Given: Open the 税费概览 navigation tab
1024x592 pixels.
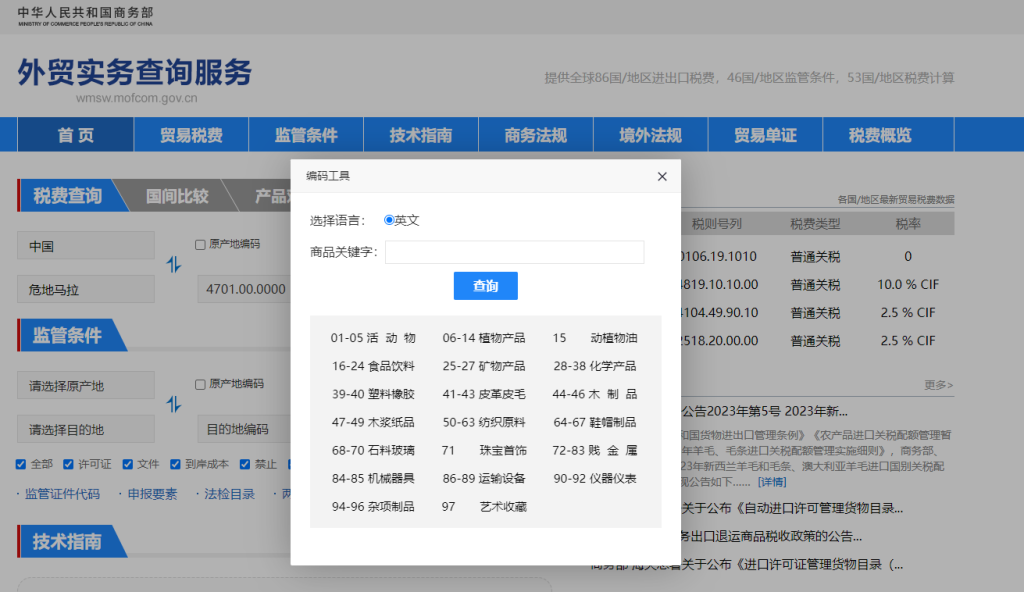Looking at the screenshot, I should tap(880, 135).
